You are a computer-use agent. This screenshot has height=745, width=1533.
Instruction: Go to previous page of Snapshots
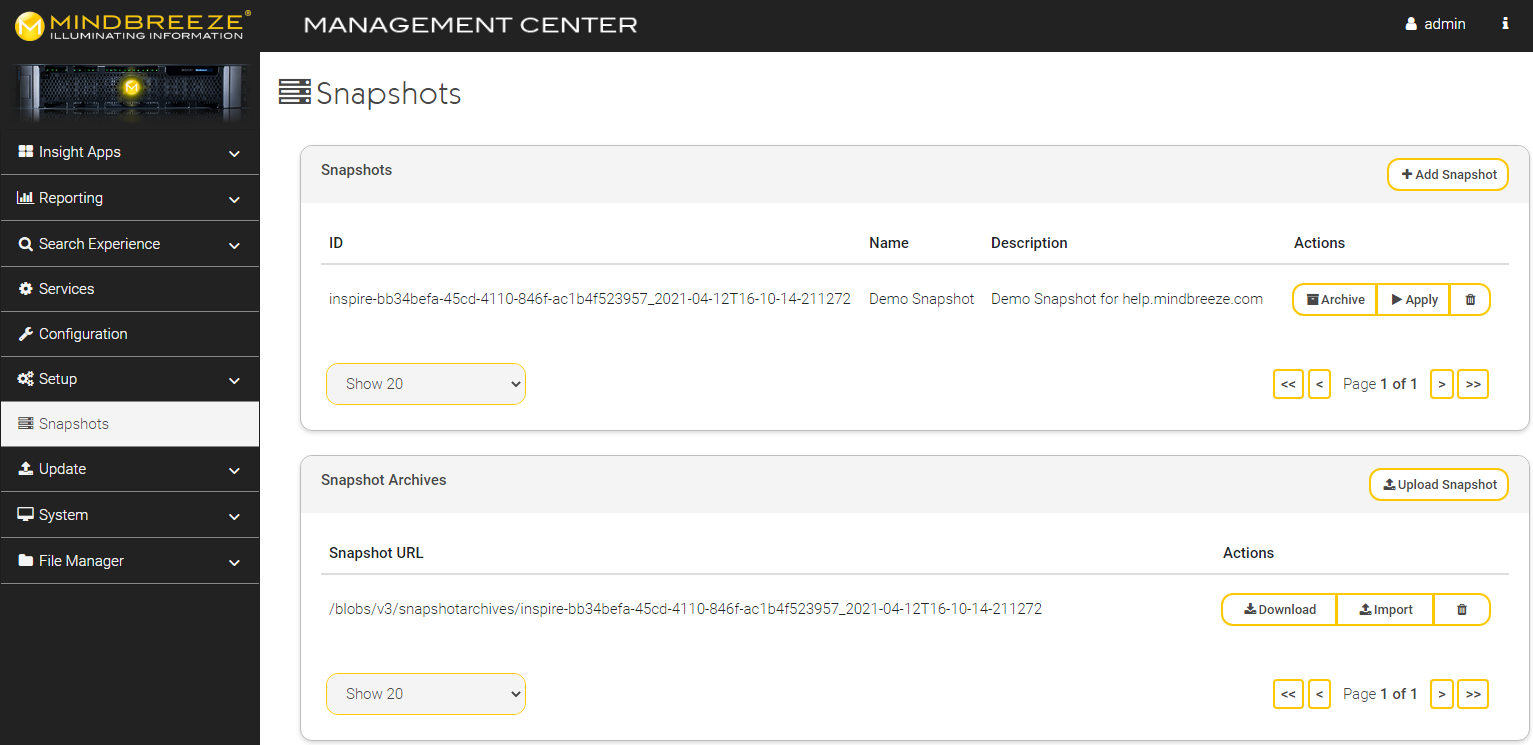[1319, 384]
